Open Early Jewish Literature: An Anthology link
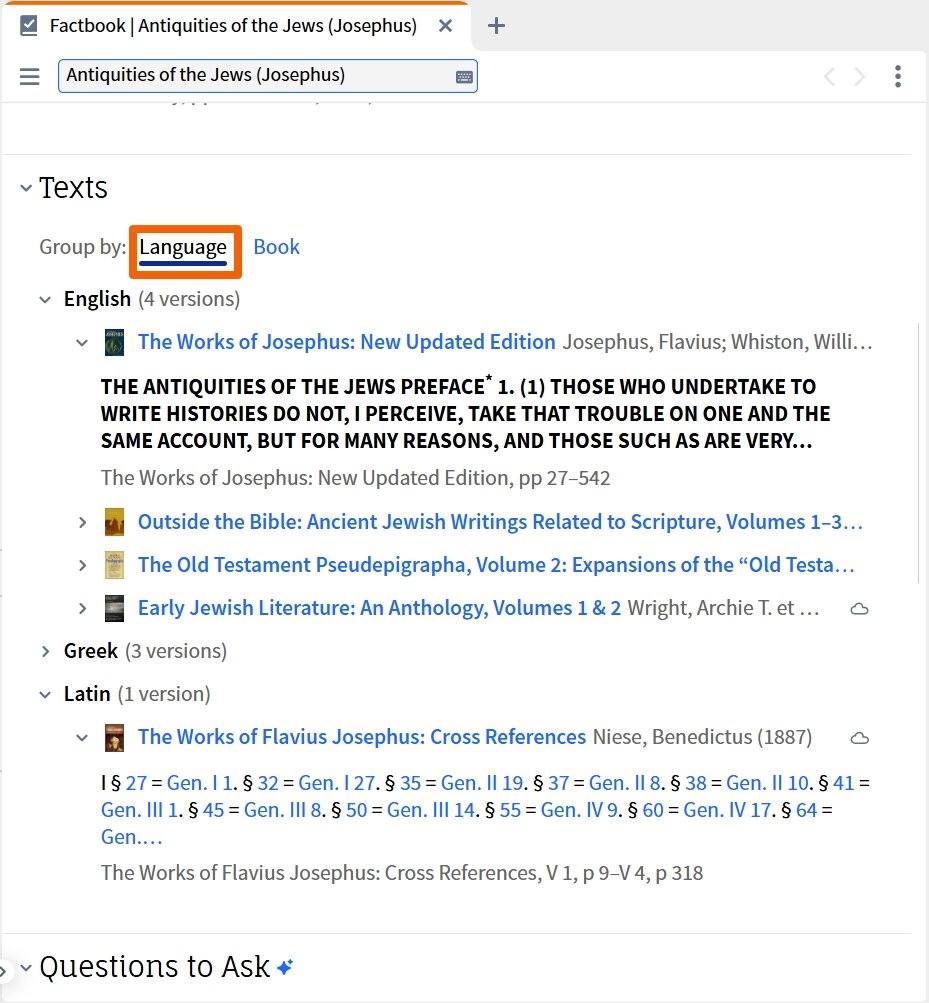 point(379,608)
